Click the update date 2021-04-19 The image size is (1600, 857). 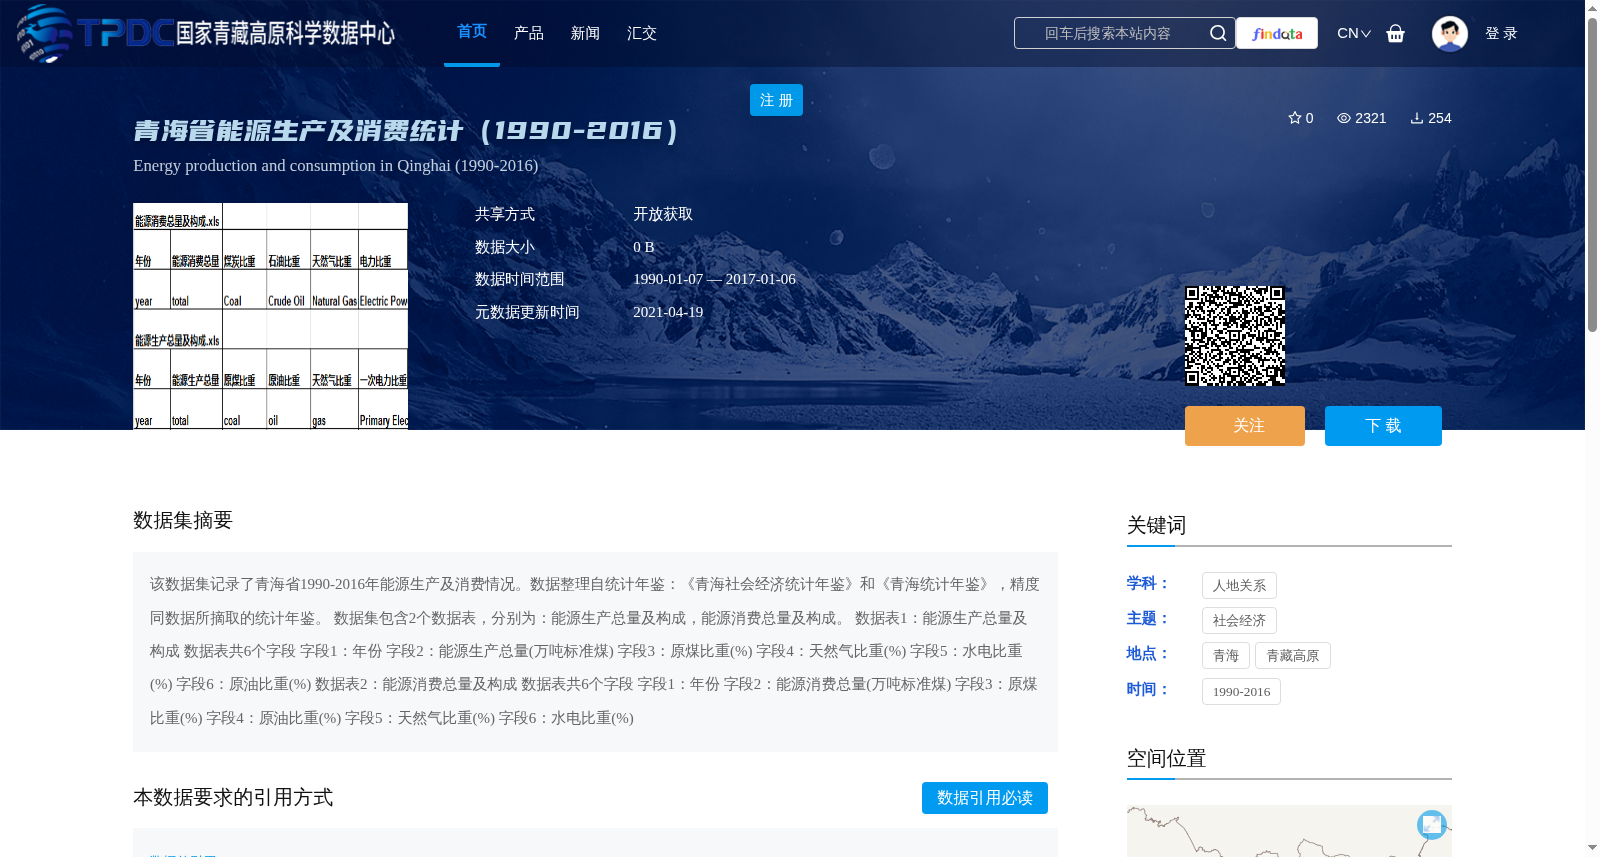click(x=668, y=312)
